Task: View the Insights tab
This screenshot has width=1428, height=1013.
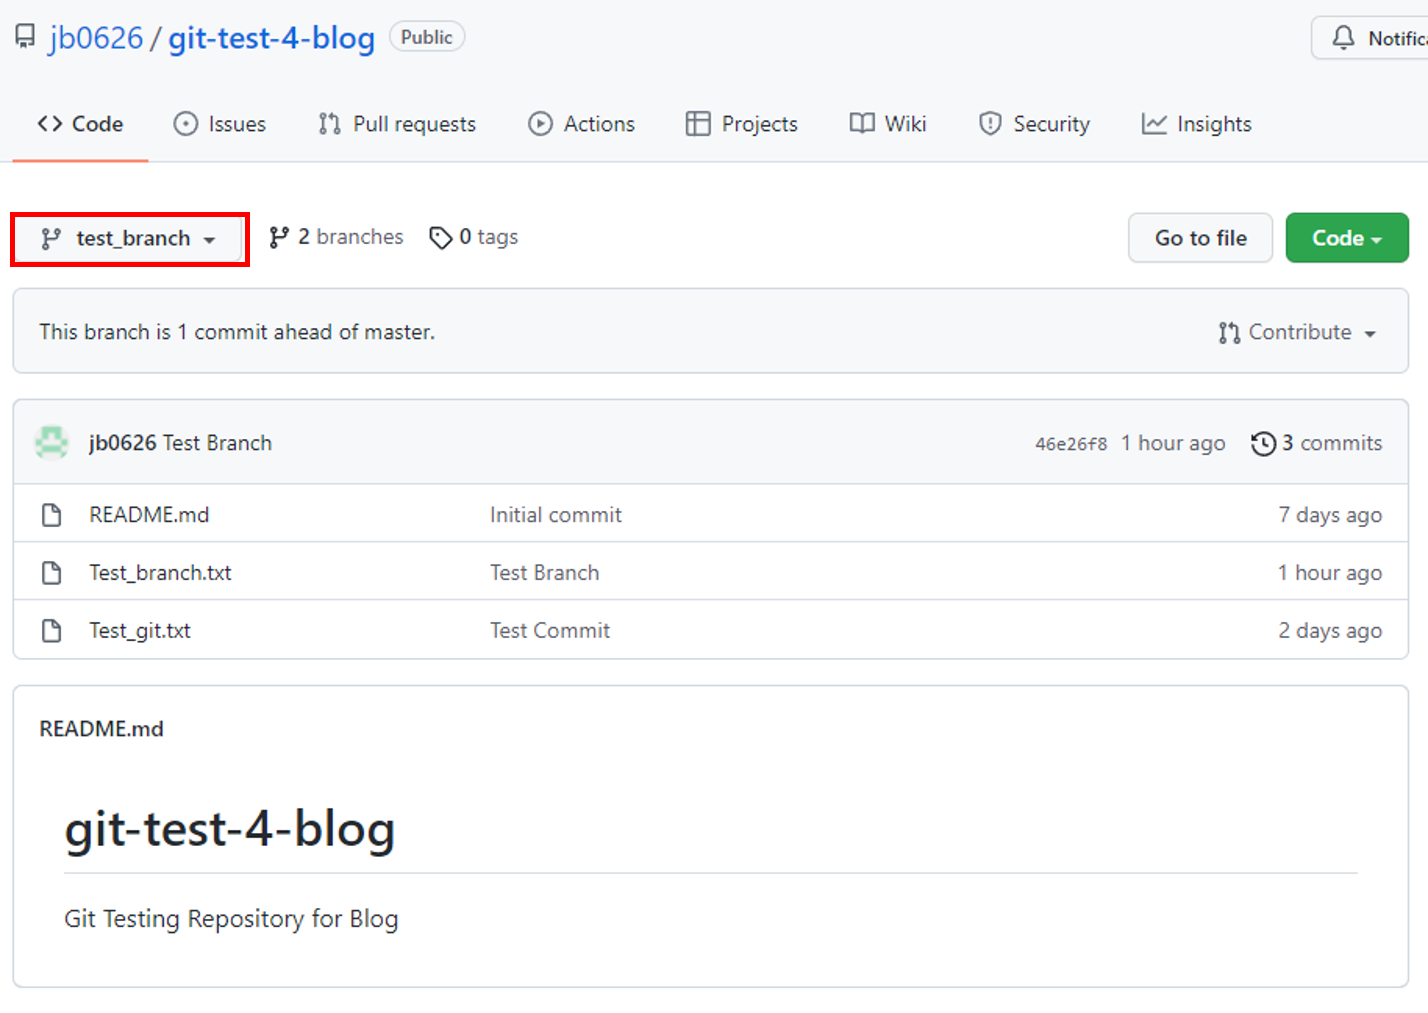Action: 1196,124
